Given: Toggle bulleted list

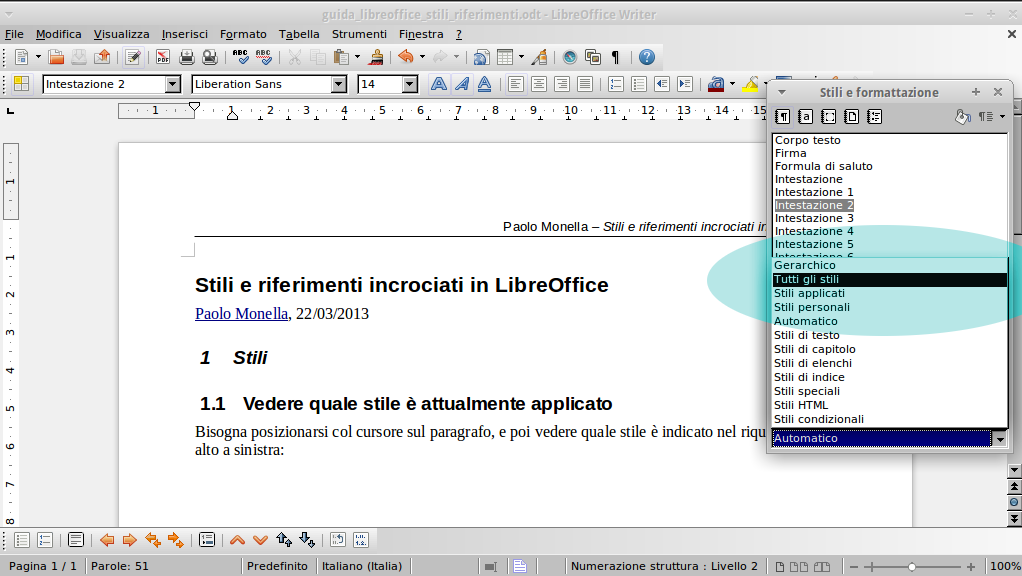Looking at the screenshot, I should tap(639, 84).
